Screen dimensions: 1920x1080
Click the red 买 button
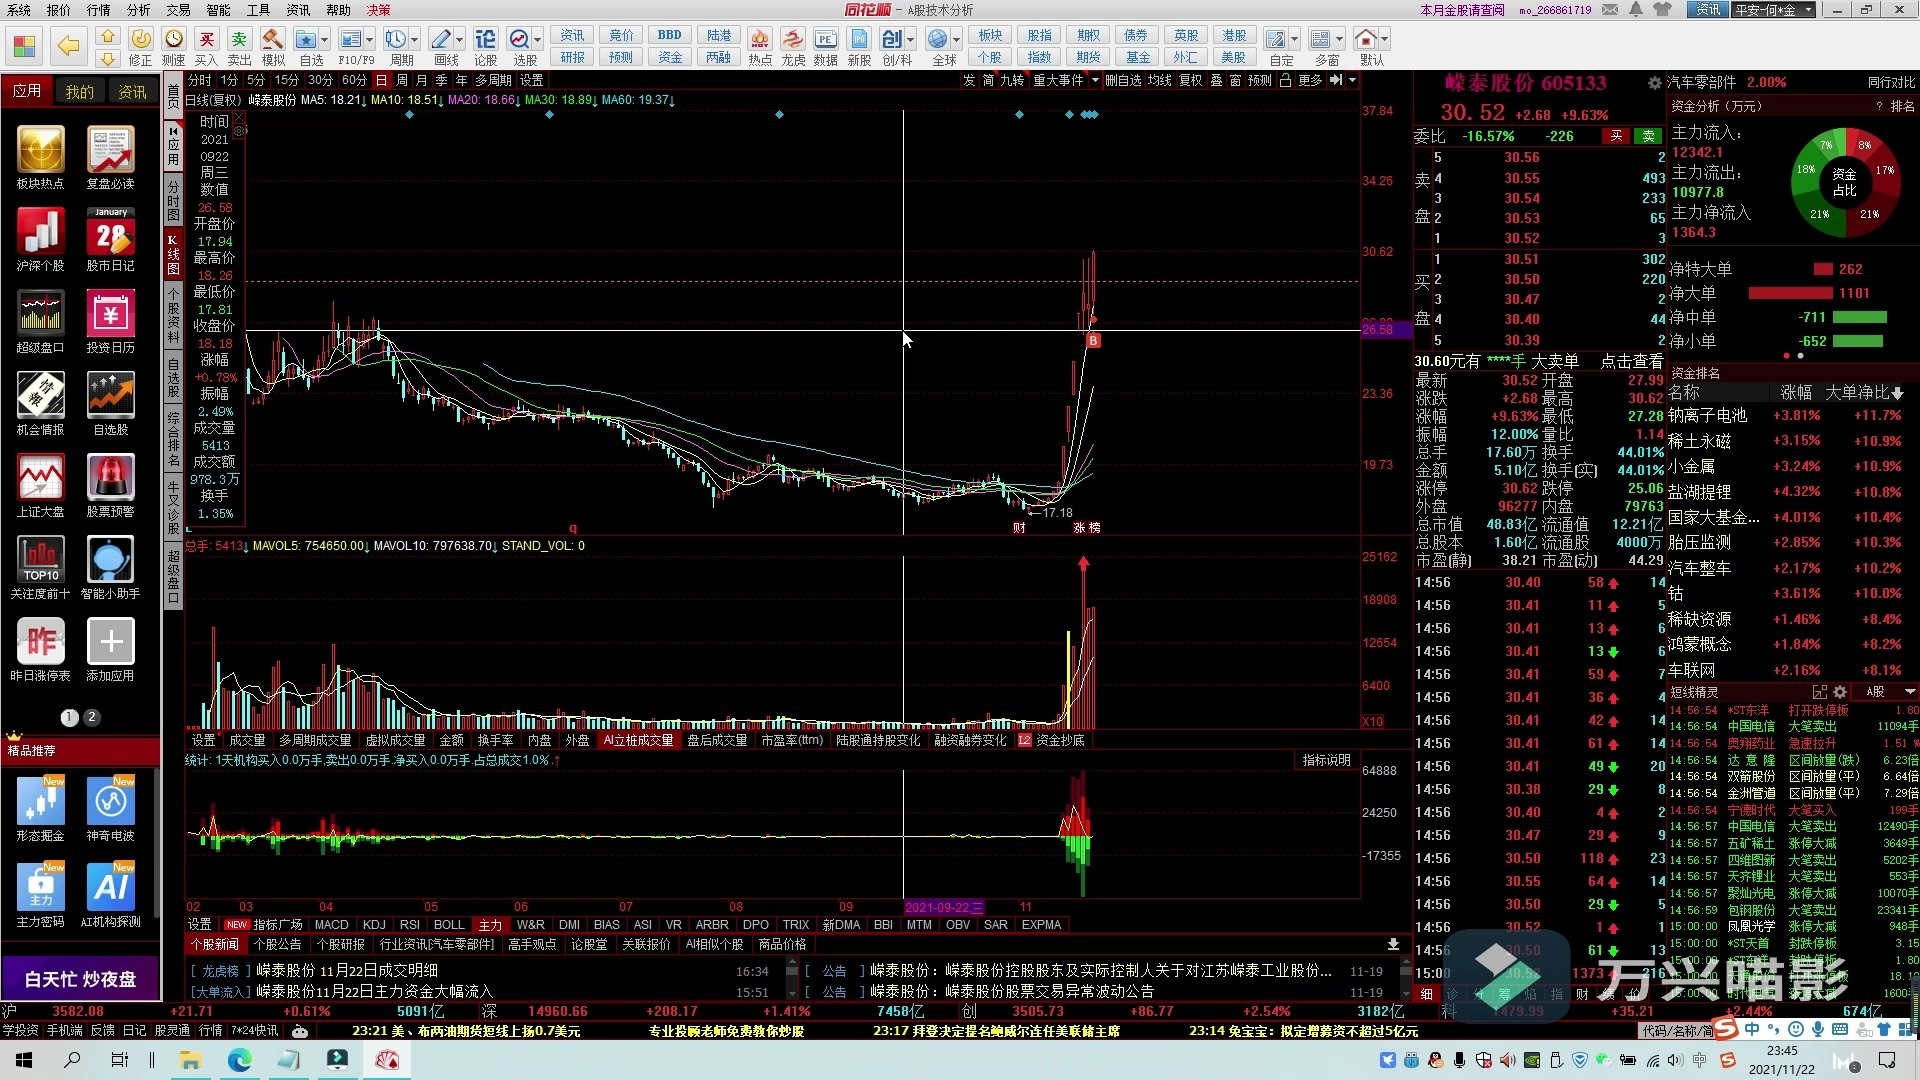click(x=1616, y=136)
